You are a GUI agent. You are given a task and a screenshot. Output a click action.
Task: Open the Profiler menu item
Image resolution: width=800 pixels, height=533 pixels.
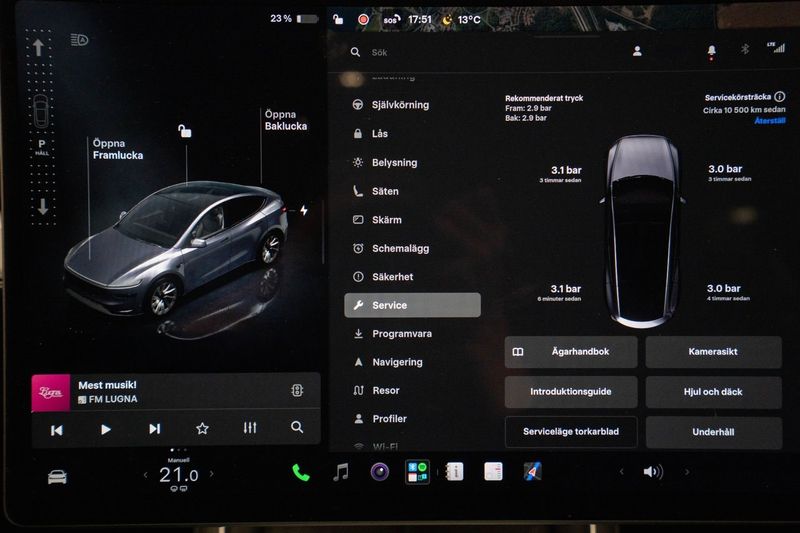pos(381,418)
